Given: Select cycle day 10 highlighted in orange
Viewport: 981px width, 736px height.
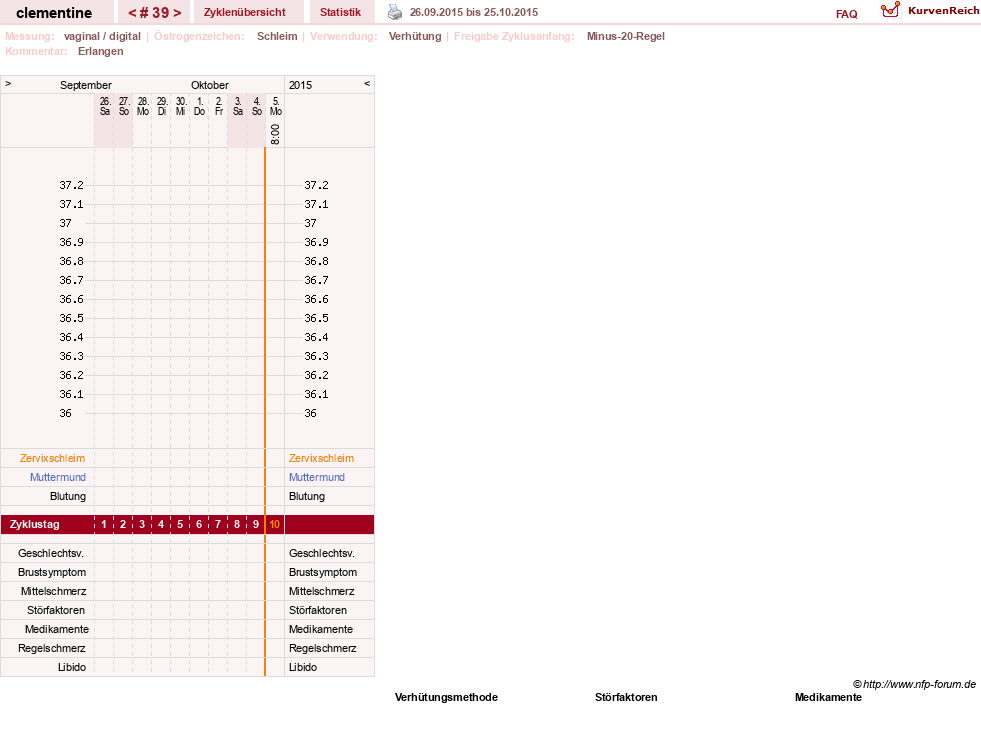Looking at the screenshot, I should pyautogui.click(x=275, y=524).
